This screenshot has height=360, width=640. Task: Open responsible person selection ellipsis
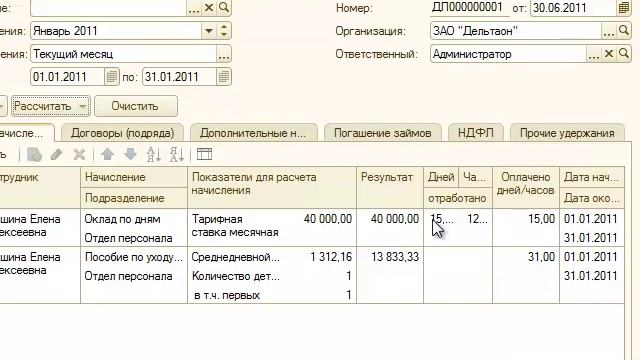tap(594, 54)
